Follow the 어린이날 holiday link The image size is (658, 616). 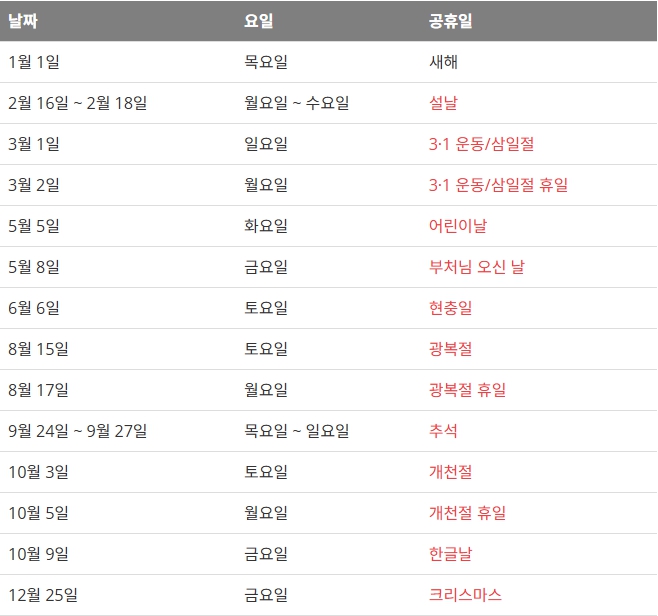coord(457,226)
